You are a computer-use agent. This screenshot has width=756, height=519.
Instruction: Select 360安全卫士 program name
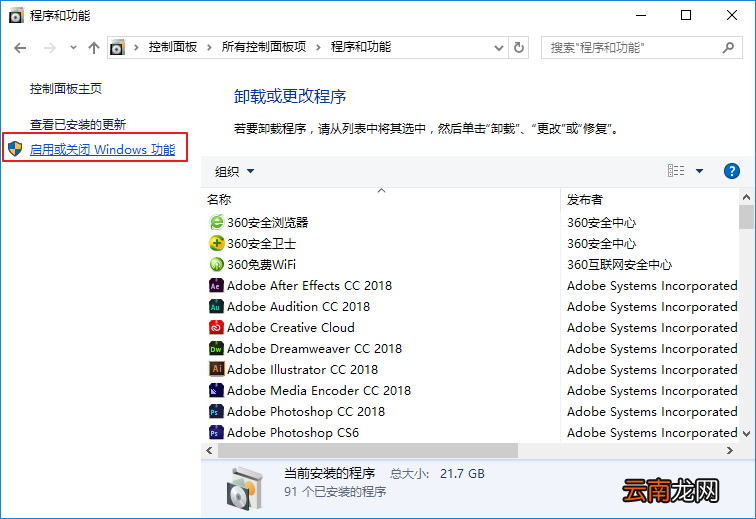(261, 243)
